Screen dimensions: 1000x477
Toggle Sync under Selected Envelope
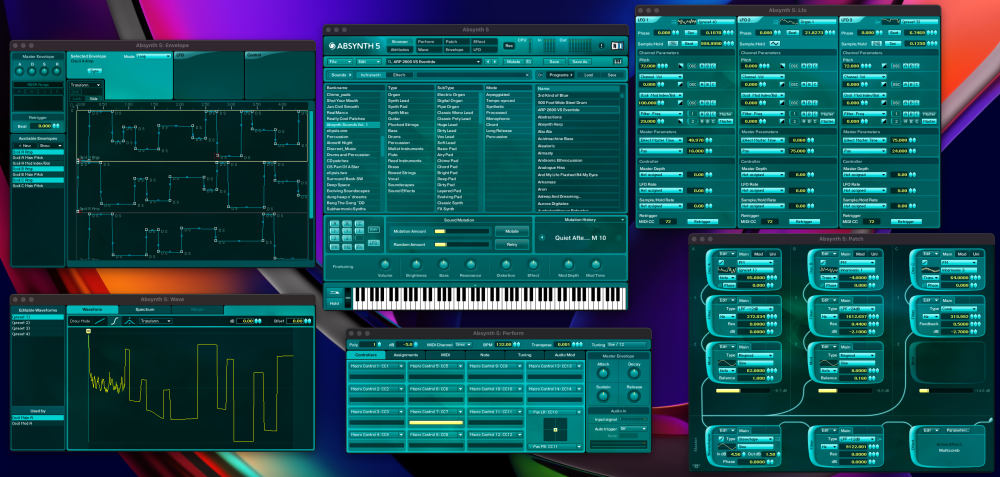tap(94, 70)
